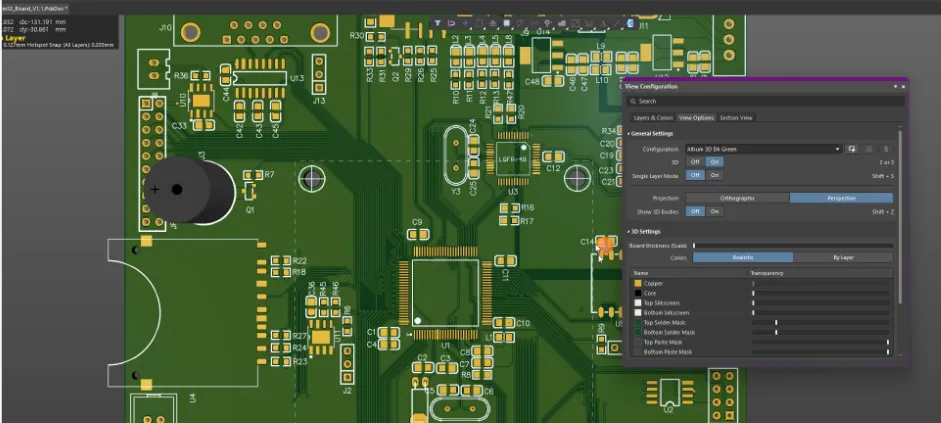Select the Y3 crystal footprint
The width and height of the screenshot is (941, 423).
(x=456, y=156)
